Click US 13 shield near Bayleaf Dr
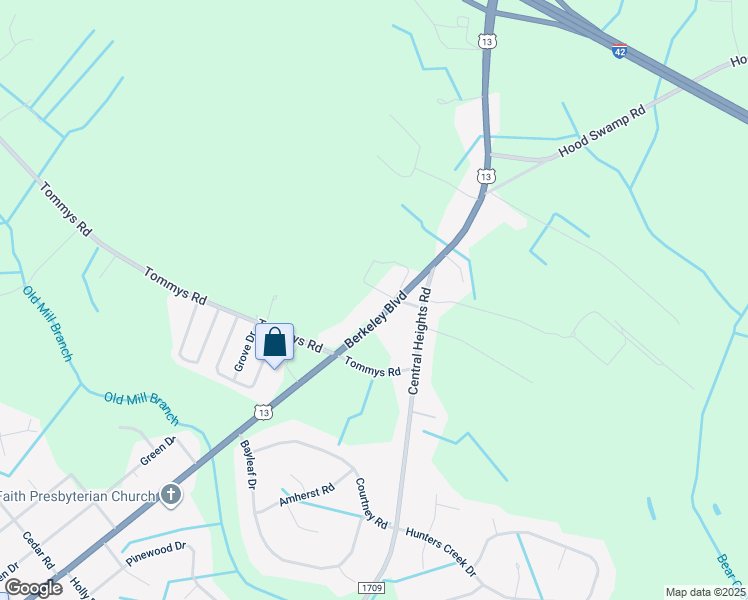The height and width of the screenshot is (600, 748). [x=263, y=412]
